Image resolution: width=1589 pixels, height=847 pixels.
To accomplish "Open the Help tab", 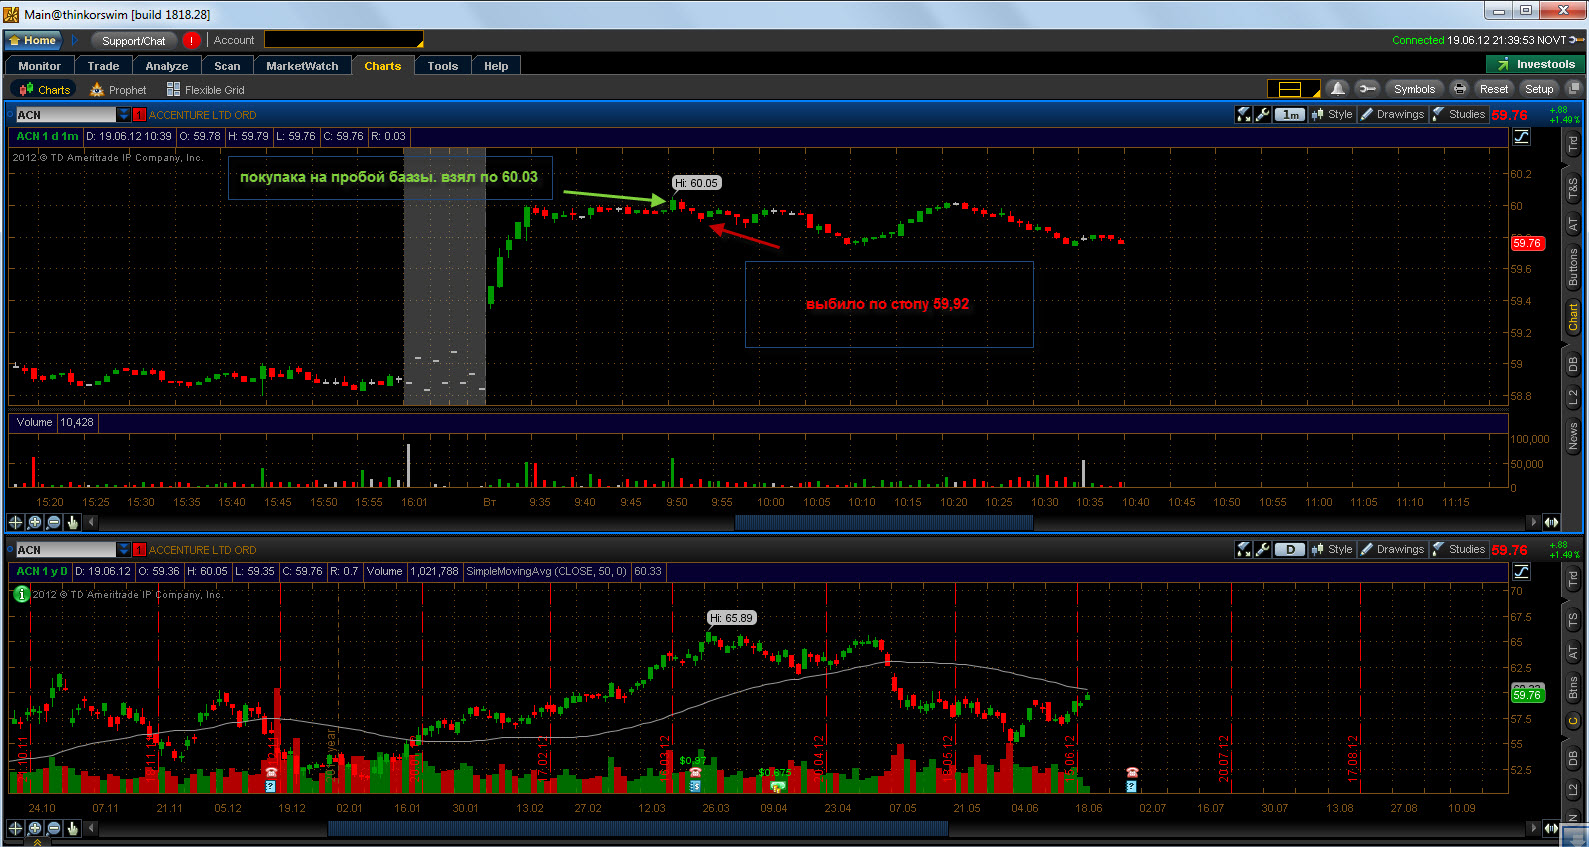I will click(496, 66).
